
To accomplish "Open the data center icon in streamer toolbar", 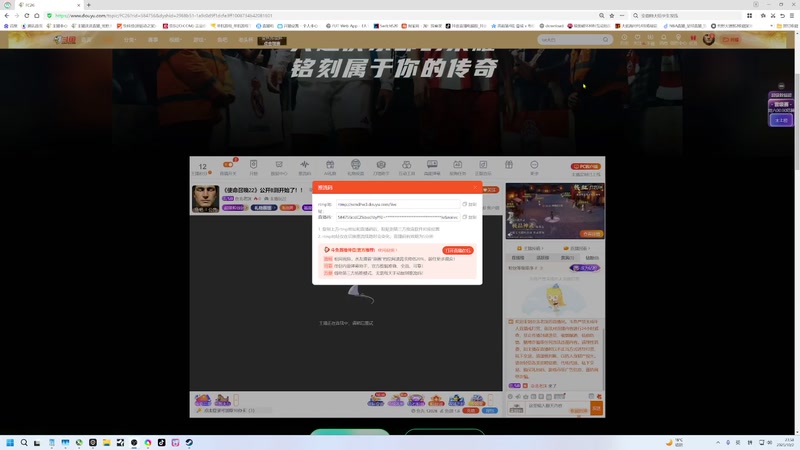I will click(x=279, y=164).
